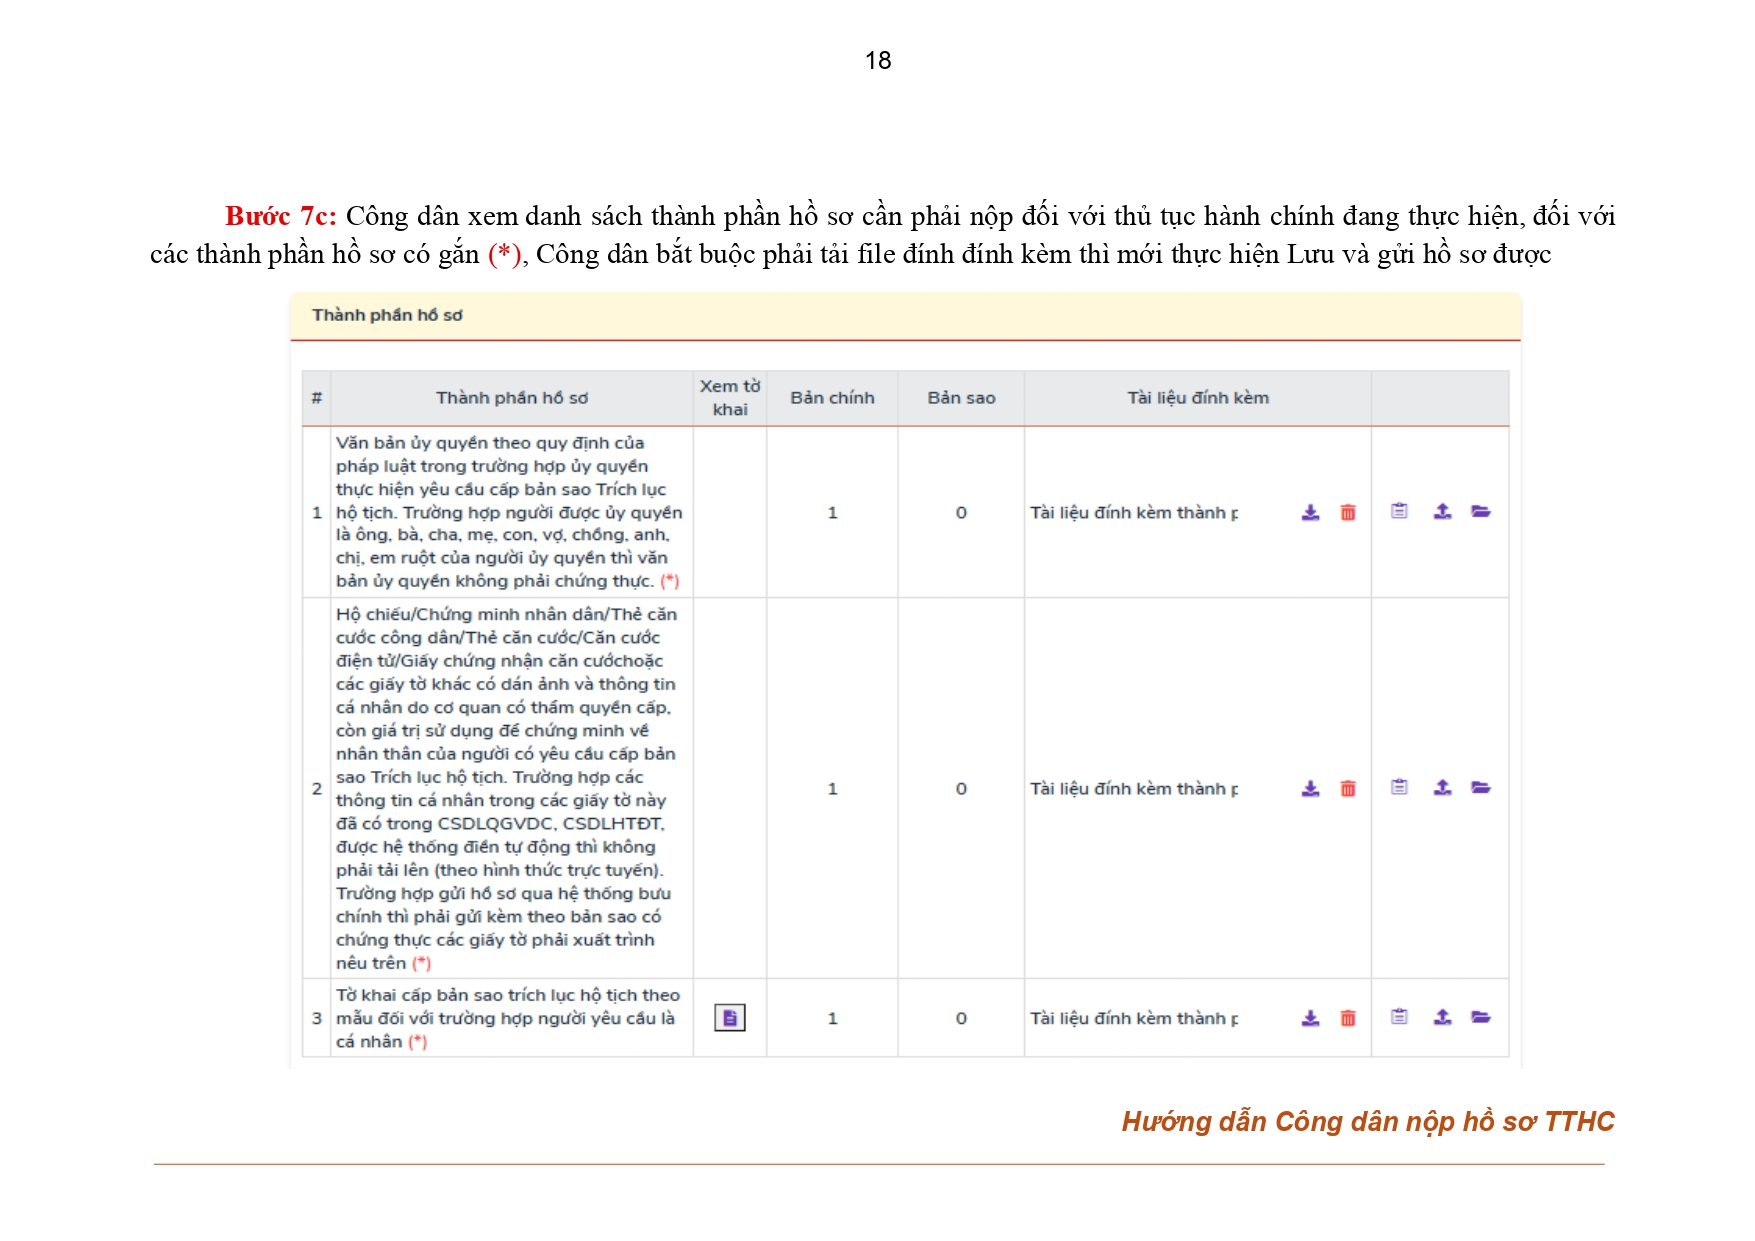Screen dimensions: 1755x1241
Task: Click the open folder icon in row 1
Action: pos(1481,511)
